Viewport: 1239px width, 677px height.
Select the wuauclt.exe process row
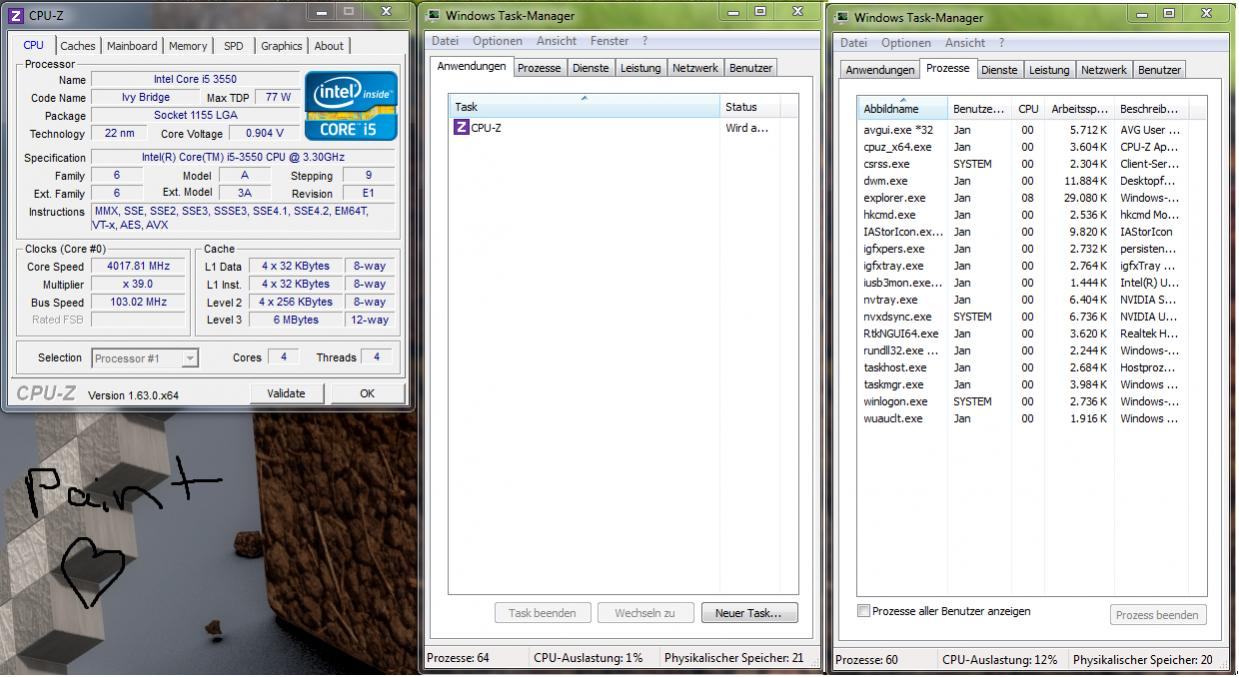[x=1032, y=418]
